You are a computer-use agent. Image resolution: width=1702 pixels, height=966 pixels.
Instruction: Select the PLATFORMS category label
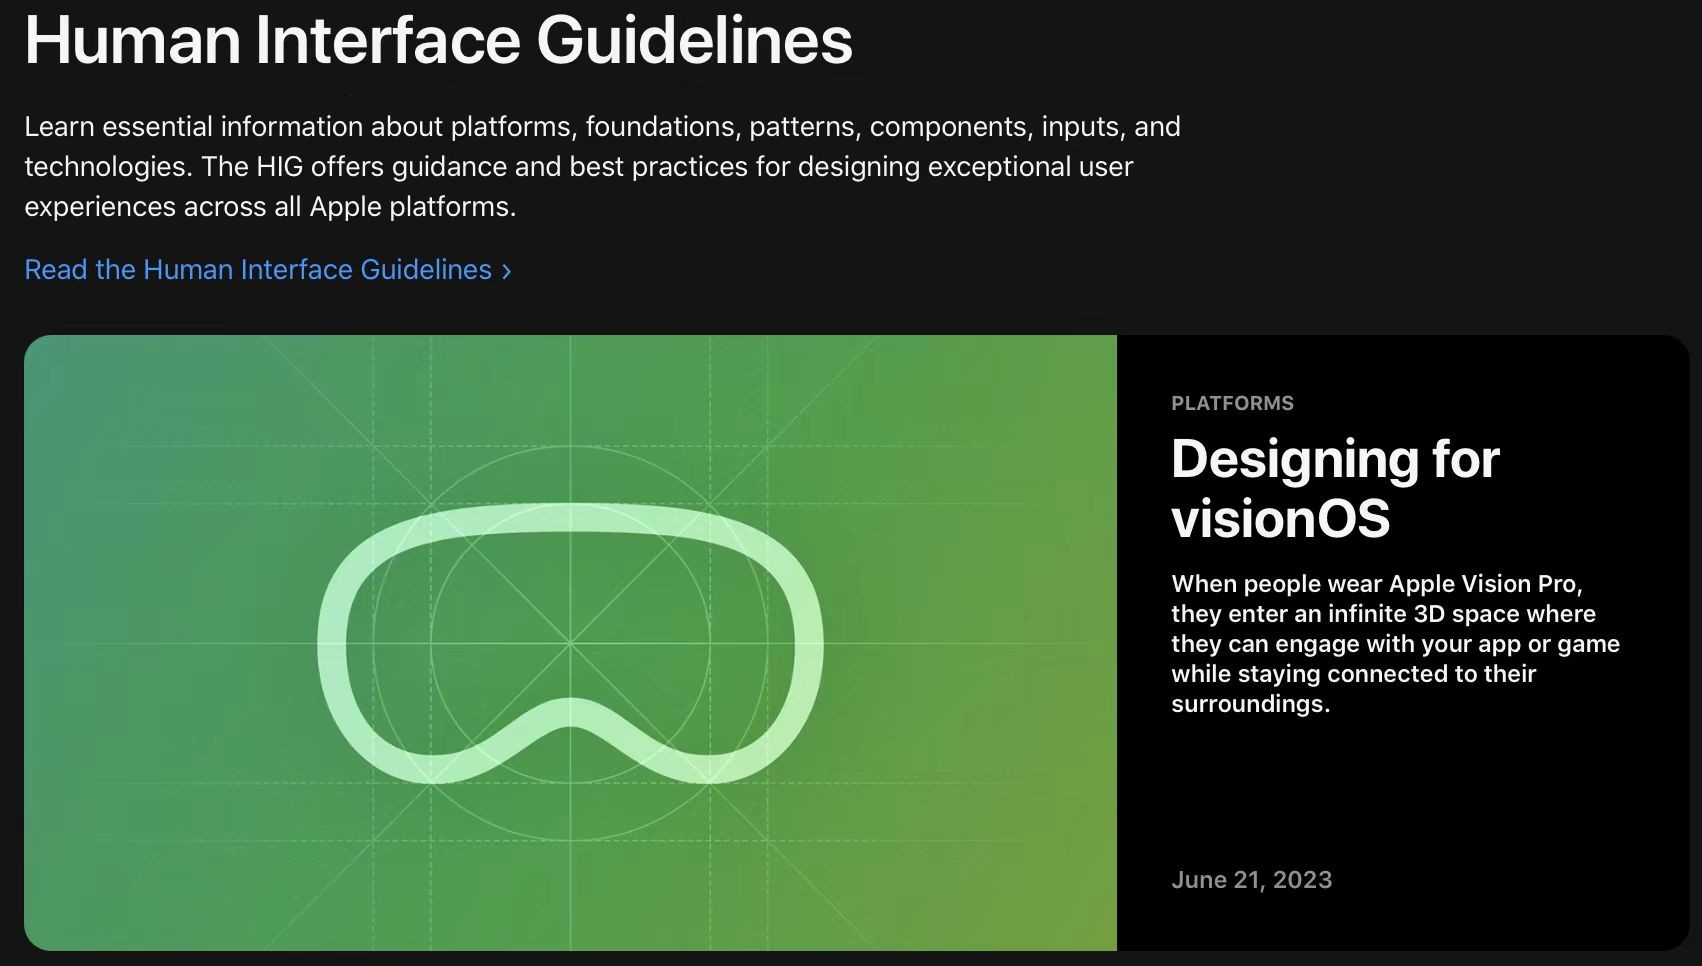pos(1232,403)
